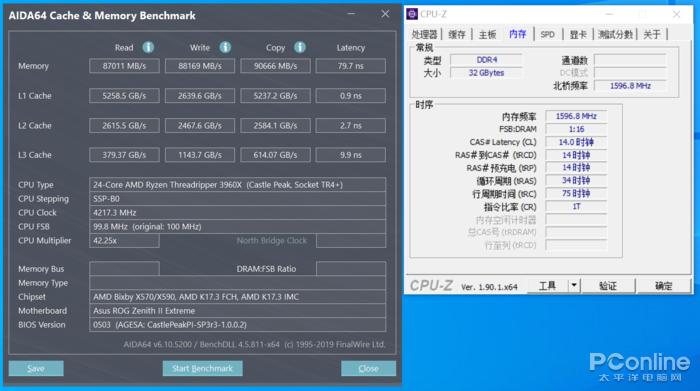The image size is (700, 391).
Task: Click L3 Cache latency 9.9 ns
Action: (350, 155)
